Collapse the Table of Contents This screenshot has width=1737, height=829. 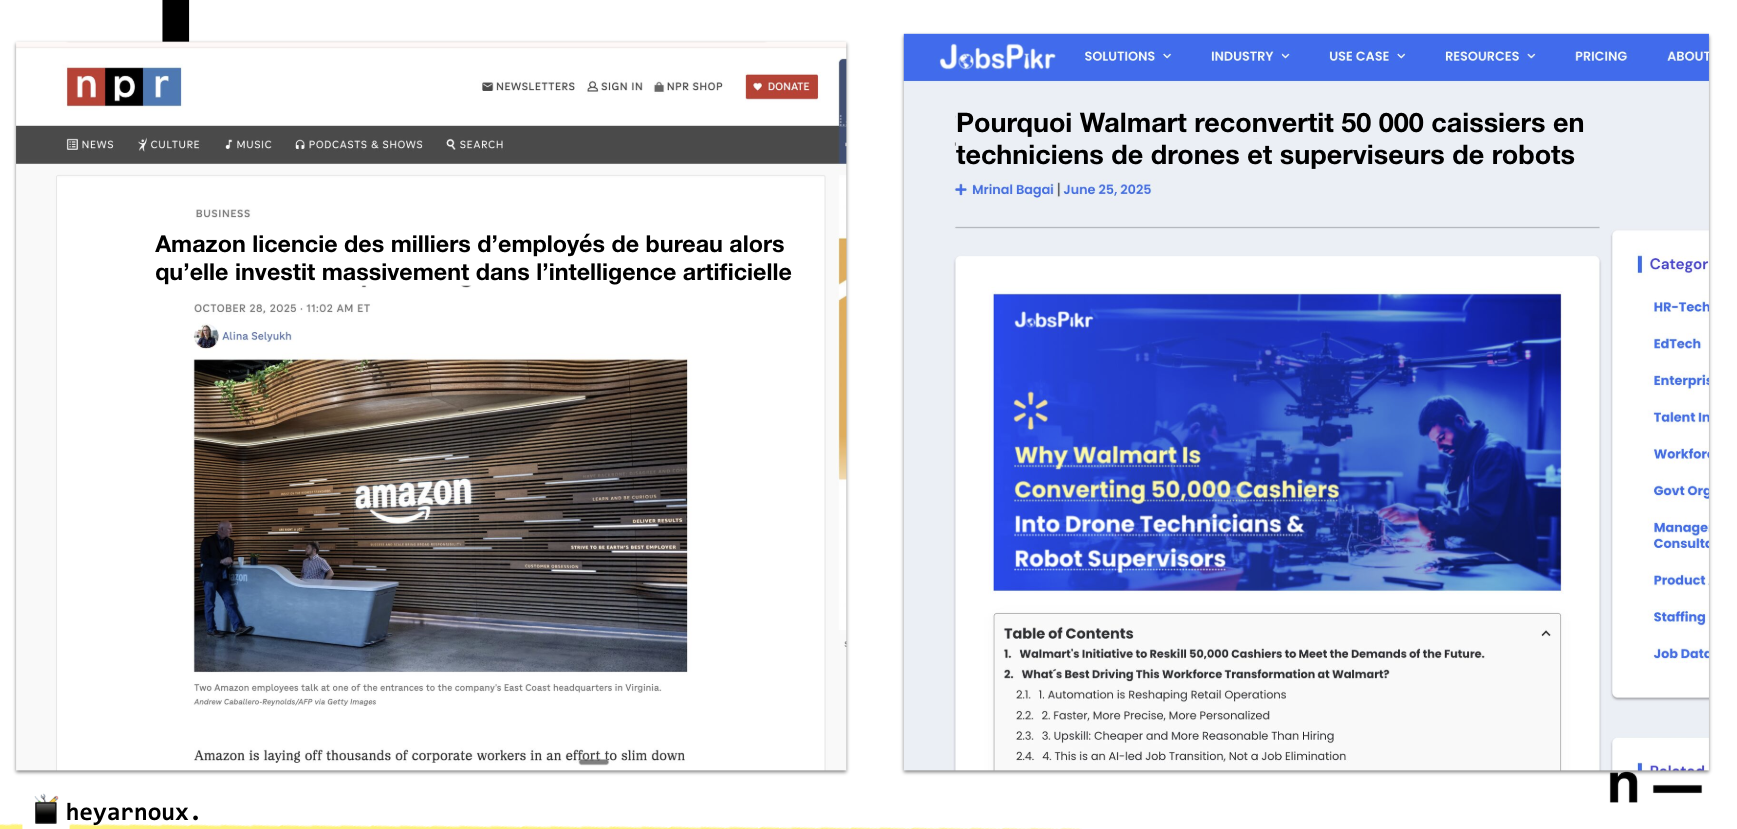1546,634
